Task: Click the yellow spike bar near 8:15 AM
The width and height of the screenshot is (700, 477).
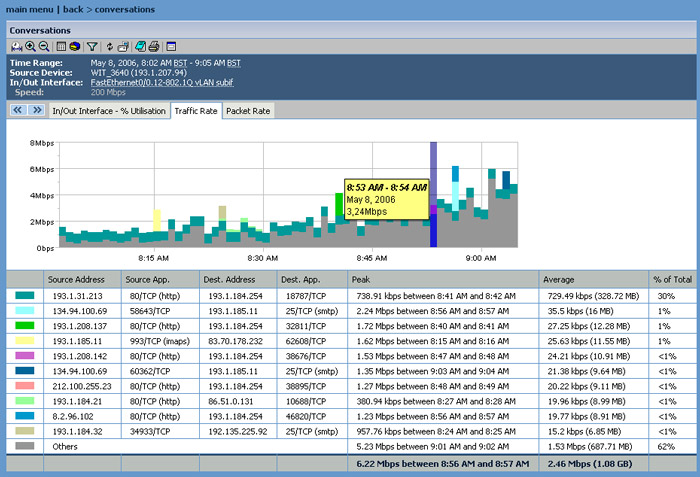Action: point(157,220)
